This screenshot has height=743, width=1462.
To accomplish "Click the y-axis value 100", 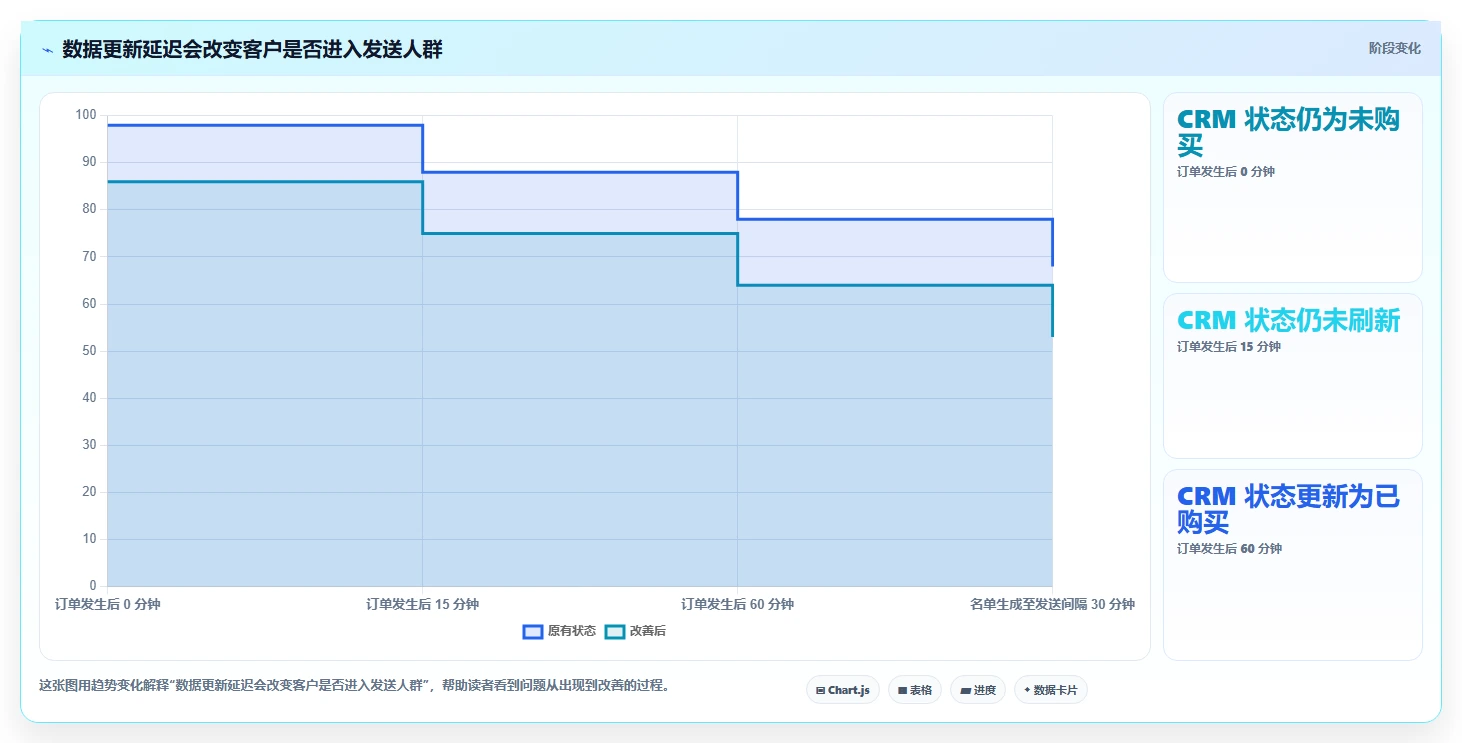I will point(86,115).
